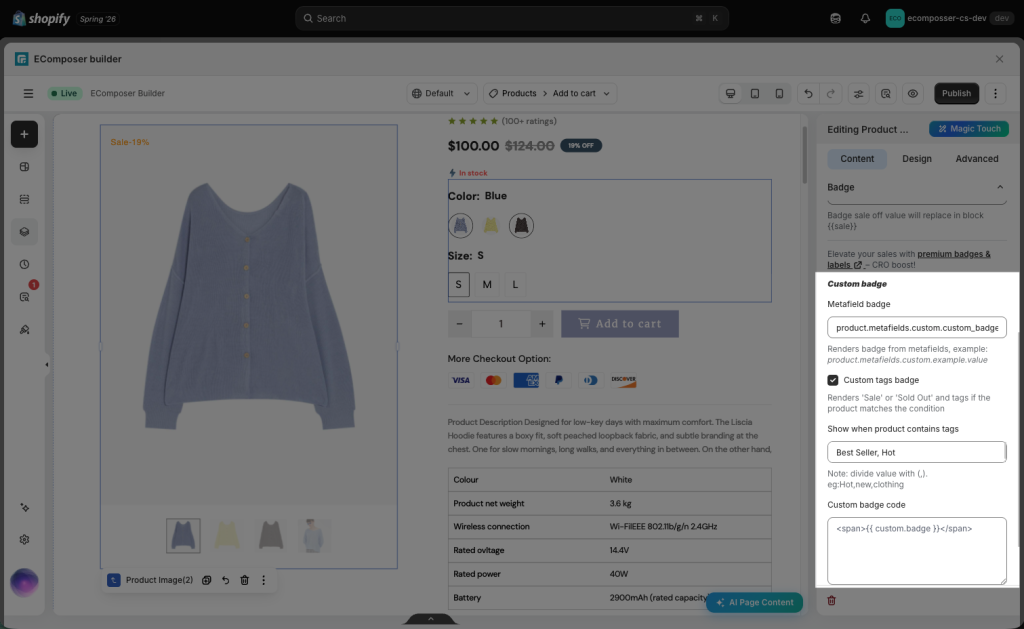The width and height of the screenshot is (1024, 629).
Task: Increase quantity with plus button
Action: (542, 324)
